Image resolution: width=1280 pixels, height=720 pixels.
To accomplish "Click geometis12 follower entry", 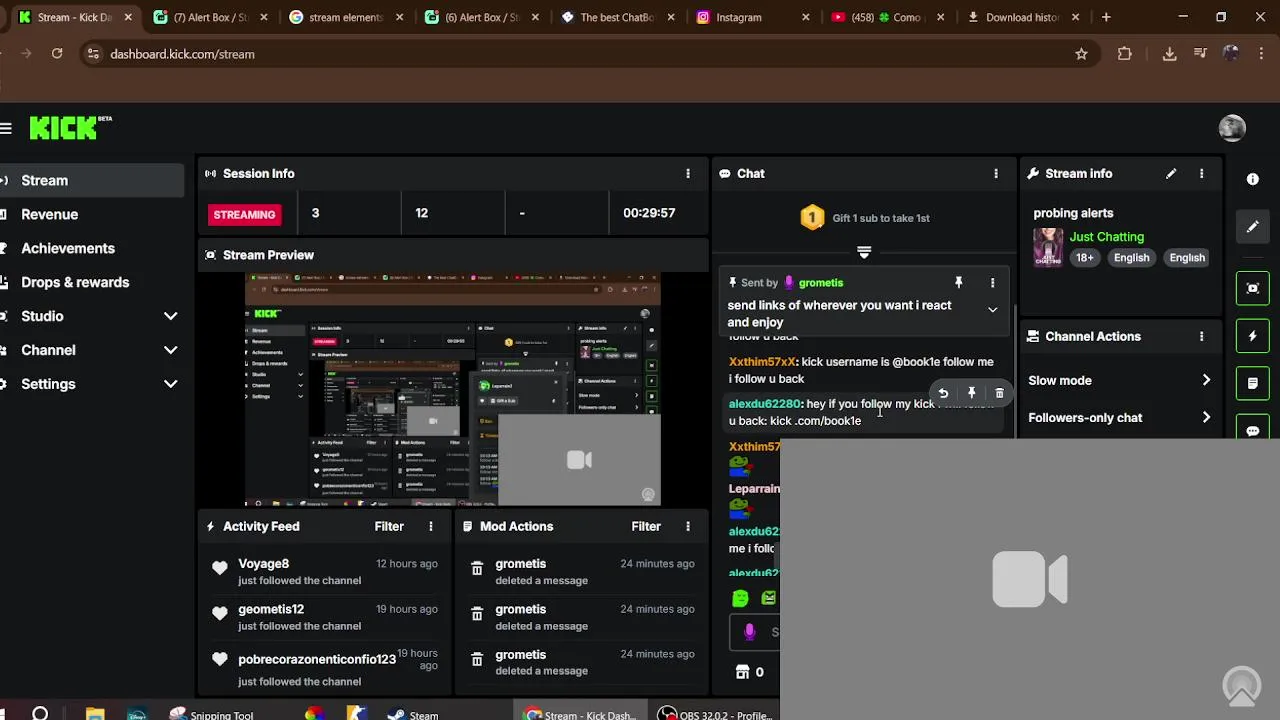I will [x=271, y=609].
